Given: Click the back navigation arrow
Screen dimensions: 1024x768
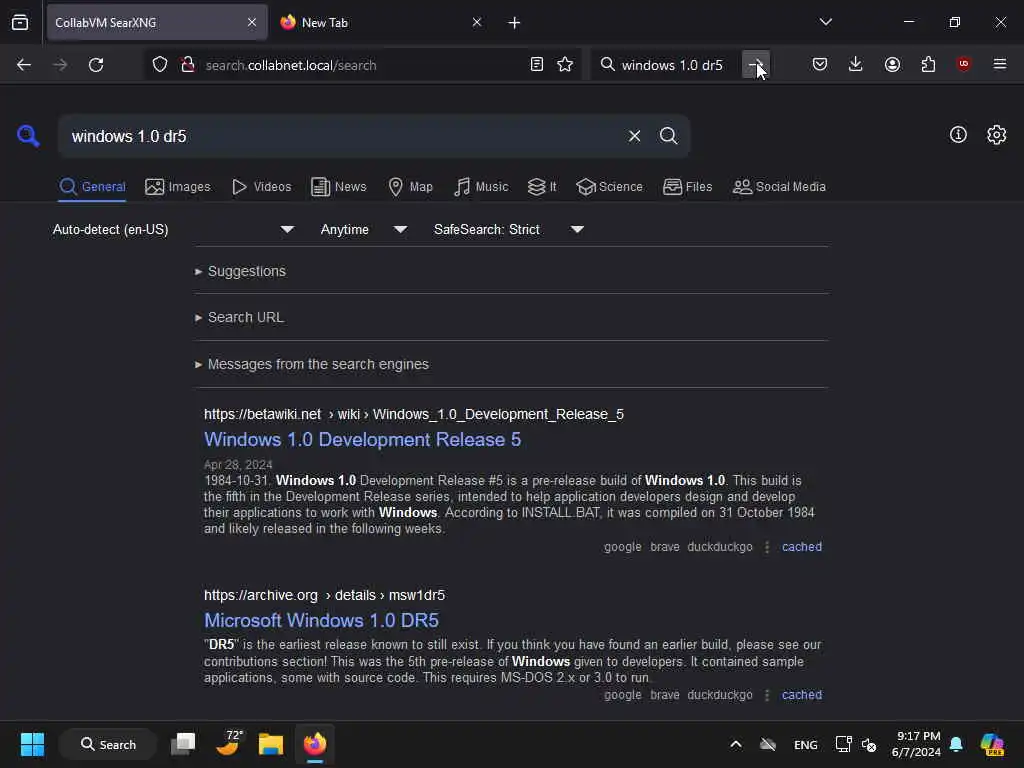Looking at the screenshot, I should (24, 65).
